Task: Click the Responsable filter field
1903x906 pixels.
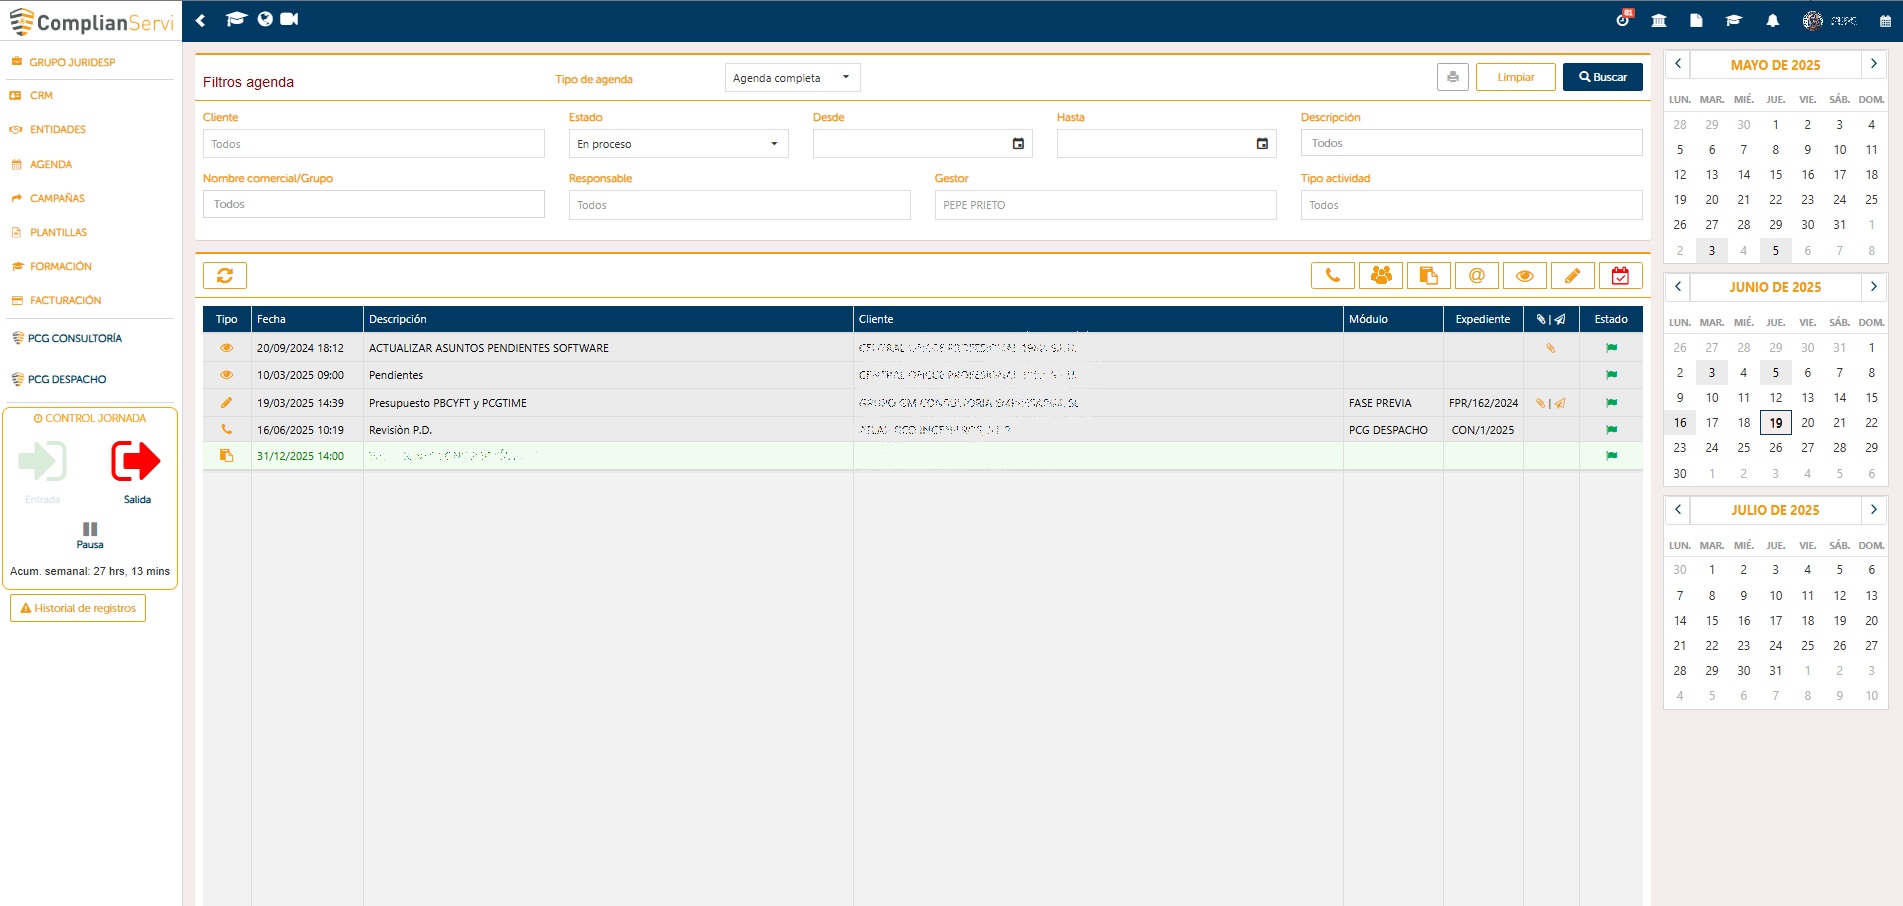Action: (x=739, y=205)
